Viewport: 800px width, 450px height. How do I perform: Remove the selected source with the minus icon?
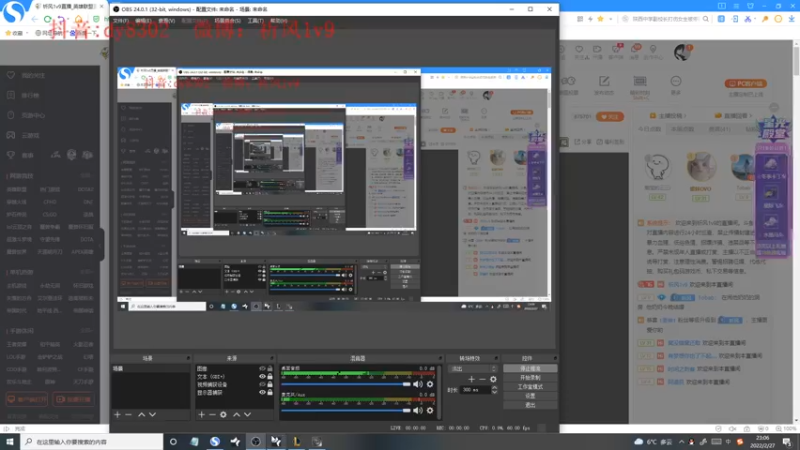212,415
